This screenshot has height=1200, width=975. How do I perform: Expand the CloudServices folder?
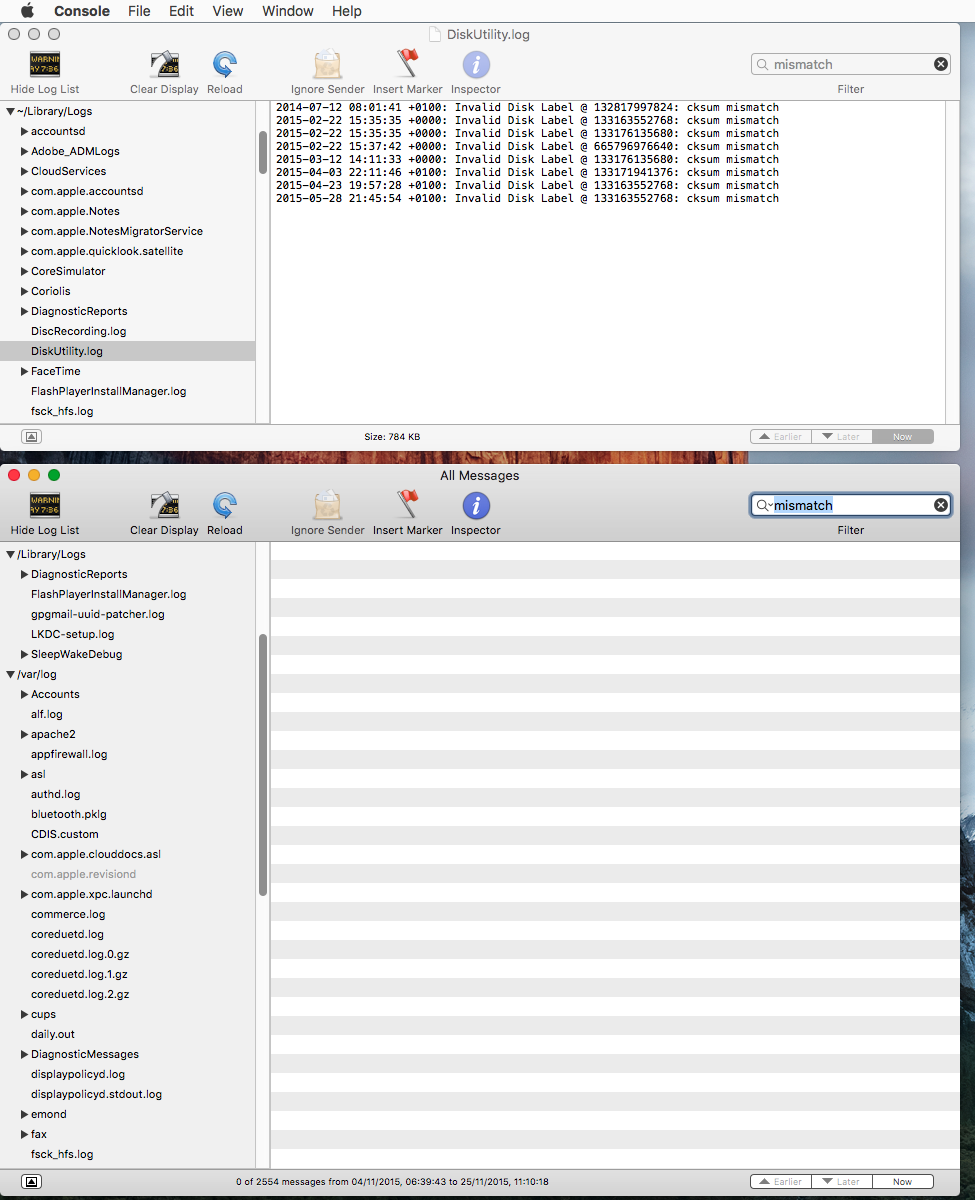(24, 171)
